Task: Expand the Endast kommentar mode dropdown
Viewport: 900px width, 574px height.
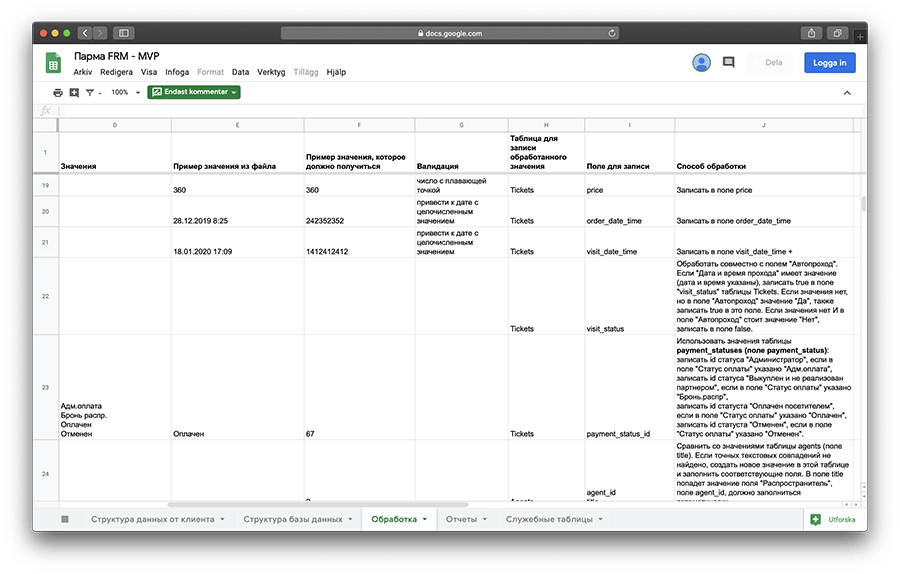Action: point(194,92)
